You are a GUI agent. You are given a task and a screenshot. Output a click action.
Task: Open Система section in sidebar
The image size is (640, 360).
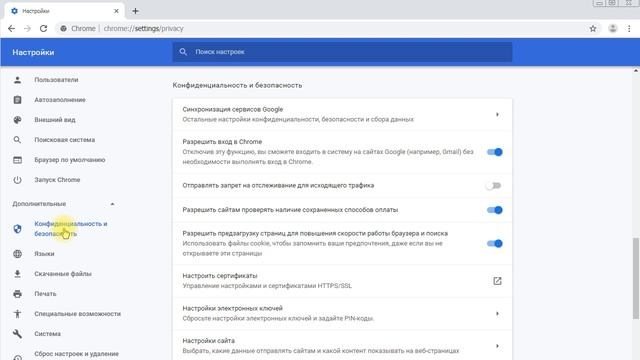click(x=47, y=334)
